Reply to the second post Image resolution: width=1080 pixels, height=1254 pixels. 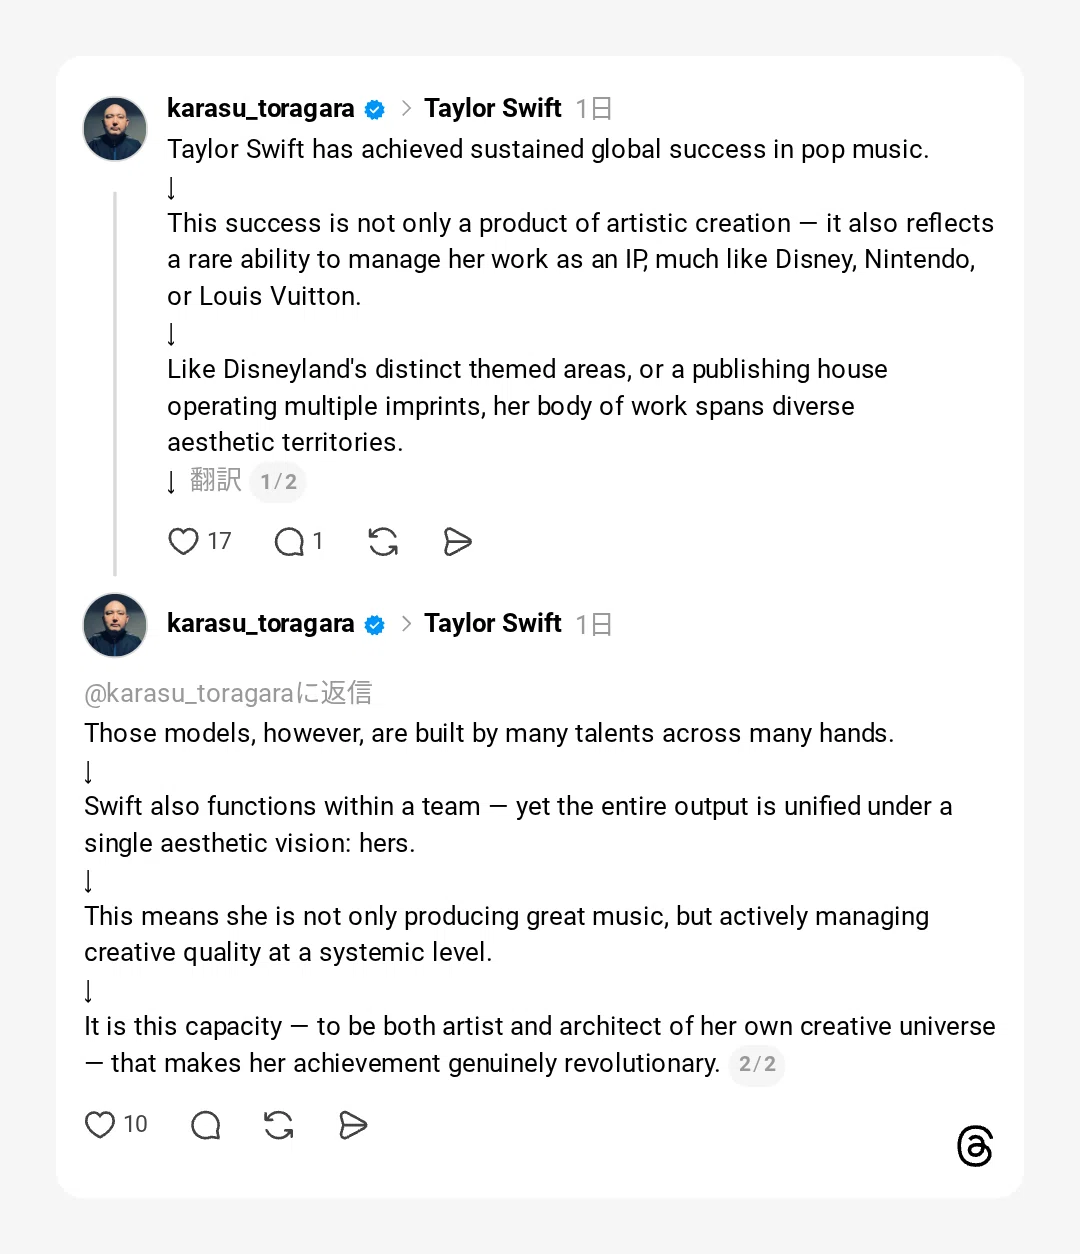point(206,1125)
